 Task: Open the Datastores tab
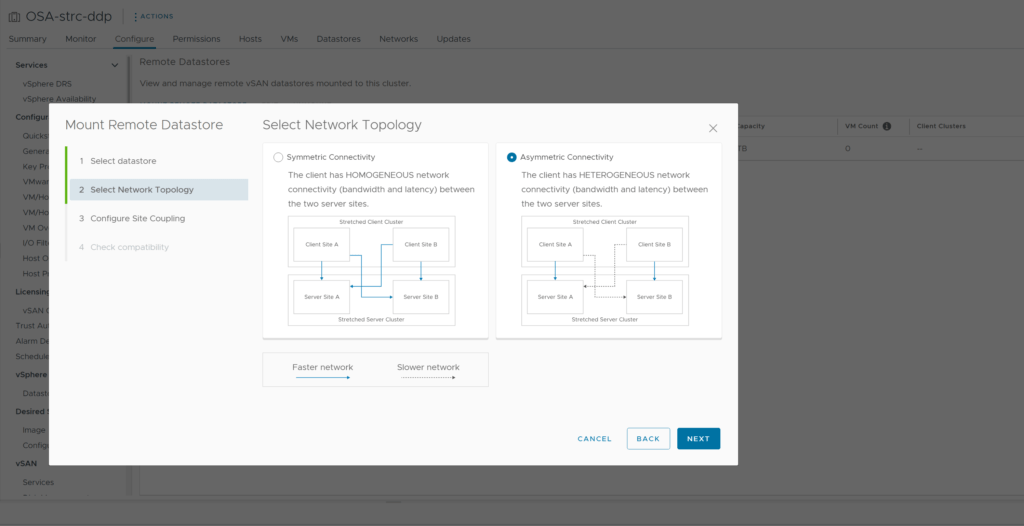pyautogui.click(x=338, y=39)
